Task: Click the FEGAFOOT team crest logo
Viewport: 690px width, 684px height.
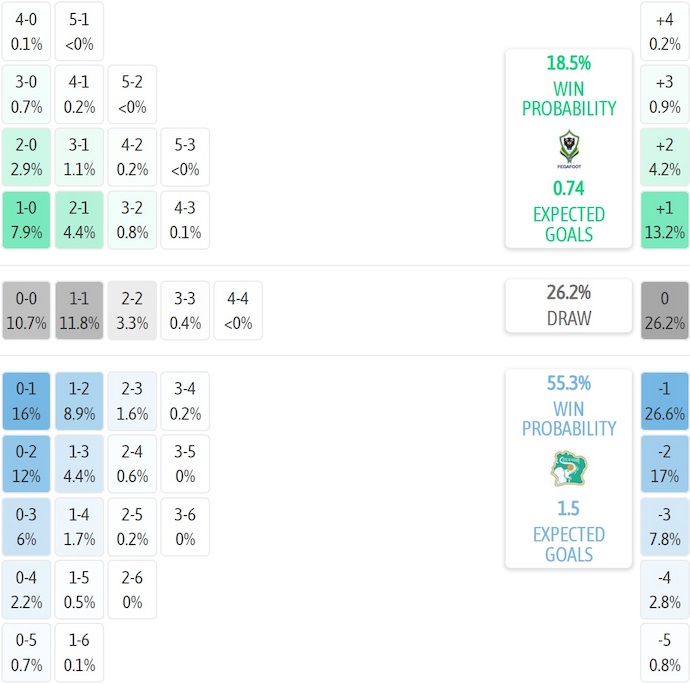Action: 568,148
